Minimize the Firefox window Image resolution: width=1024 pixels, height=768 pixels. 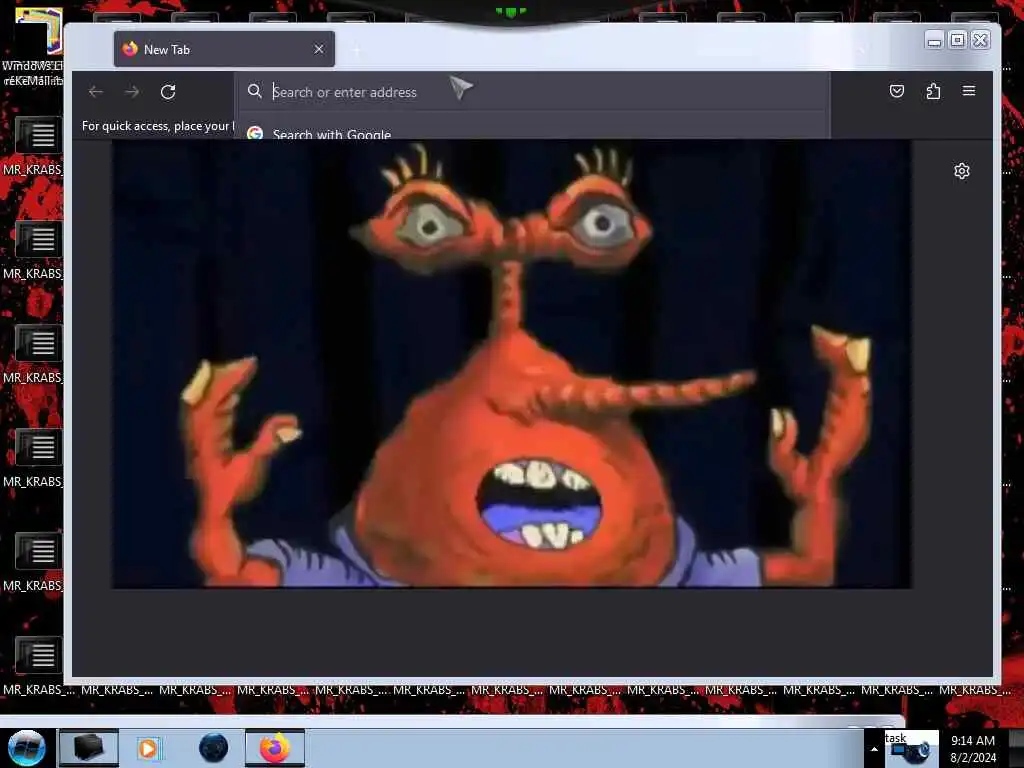[x=935, y=40]
